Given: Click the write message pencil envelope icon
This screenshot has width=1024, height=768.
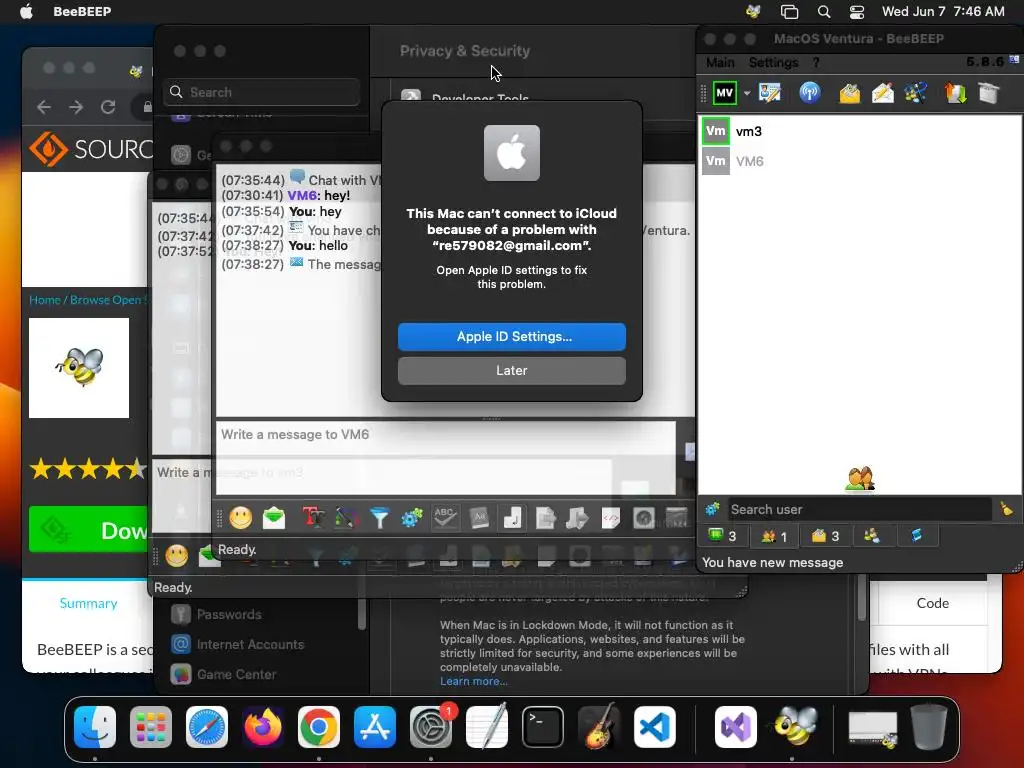Looking at the screenshot, I should coord(882,93).
